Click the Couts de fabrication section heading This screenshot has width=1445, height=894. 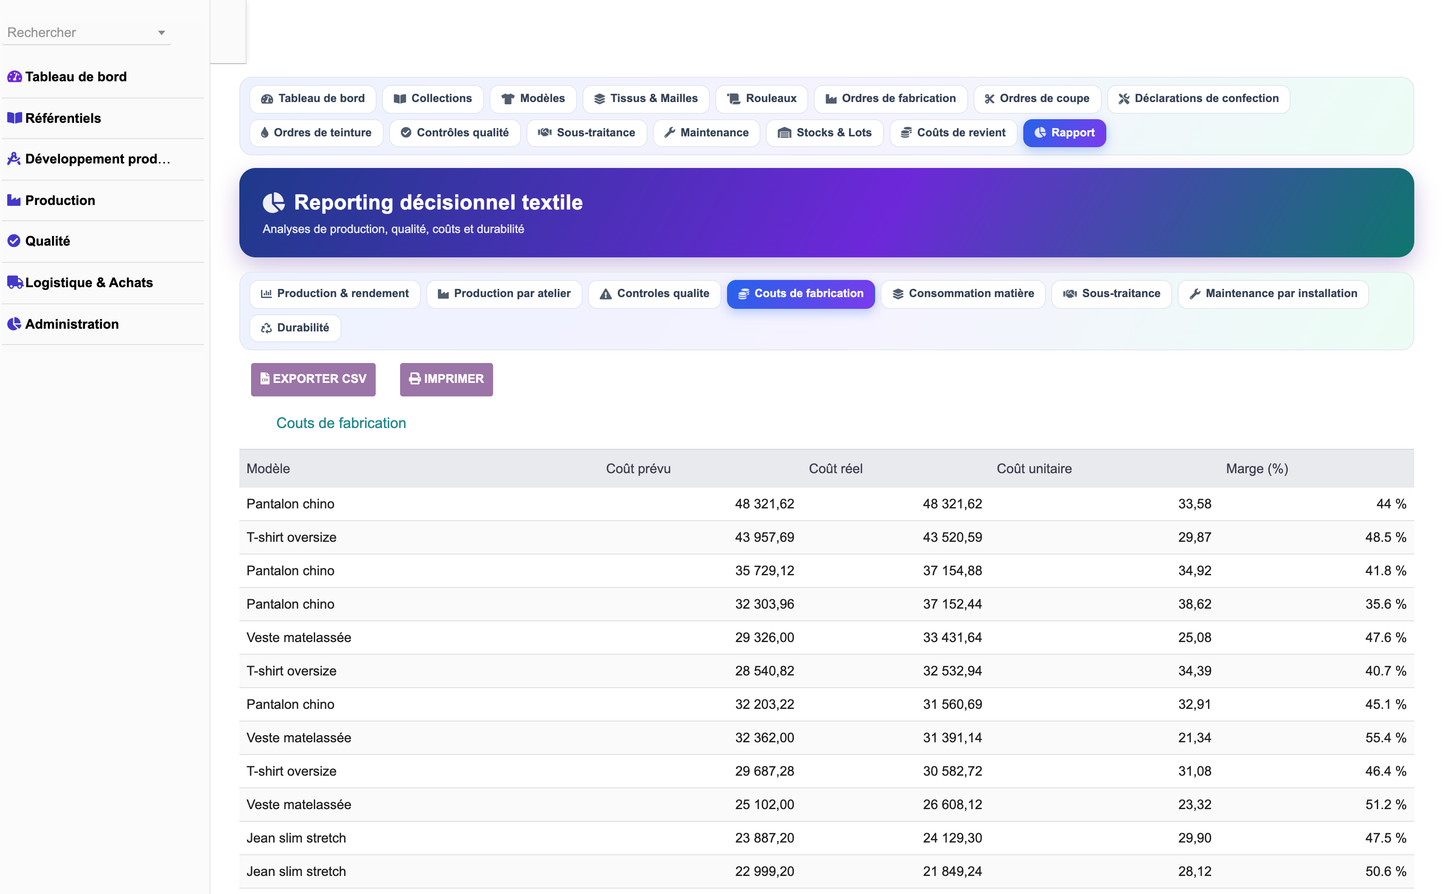[x=341, y=424]
